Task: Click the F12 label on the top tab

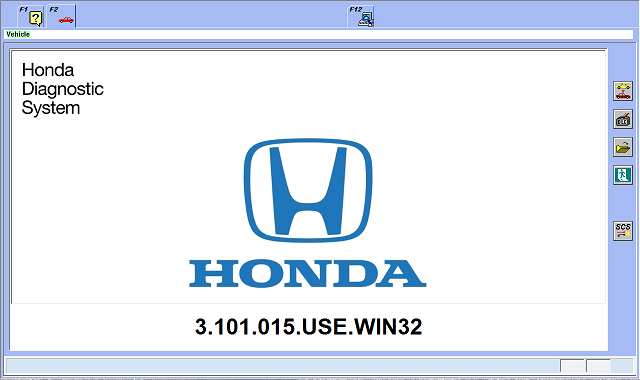Action: click(356, 9)
